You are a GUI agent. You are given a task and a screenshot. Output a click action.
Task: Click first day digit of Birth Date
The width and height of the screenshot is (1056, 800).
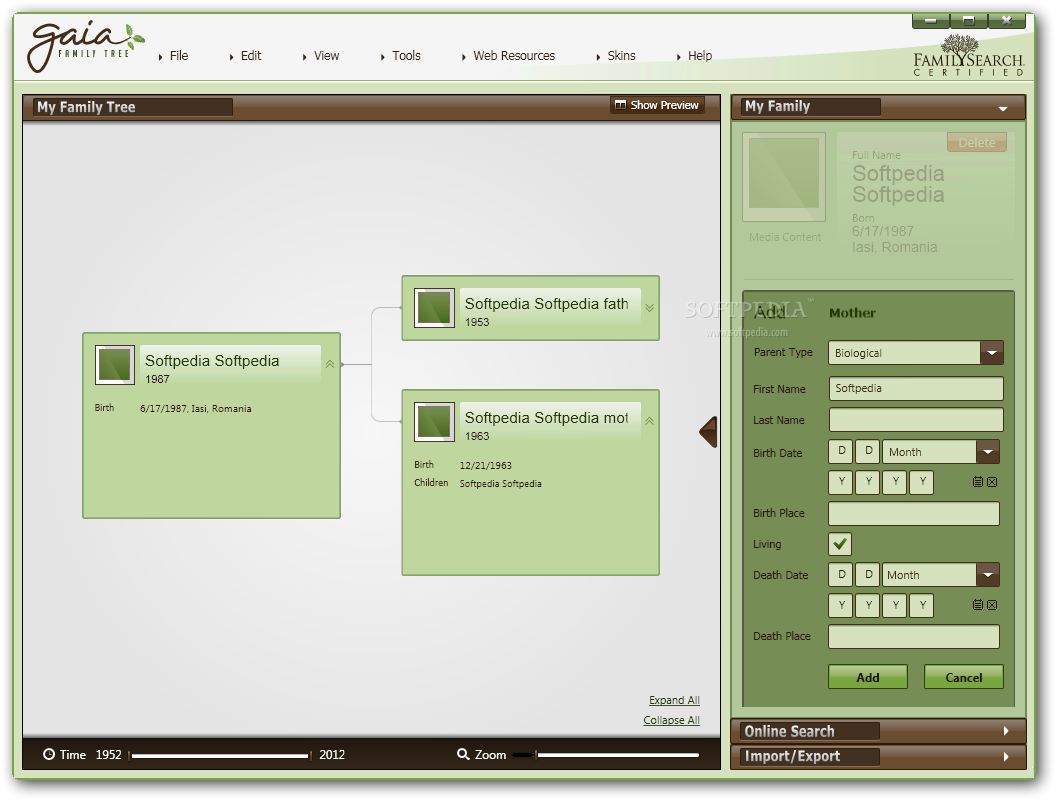coord(841,451)
